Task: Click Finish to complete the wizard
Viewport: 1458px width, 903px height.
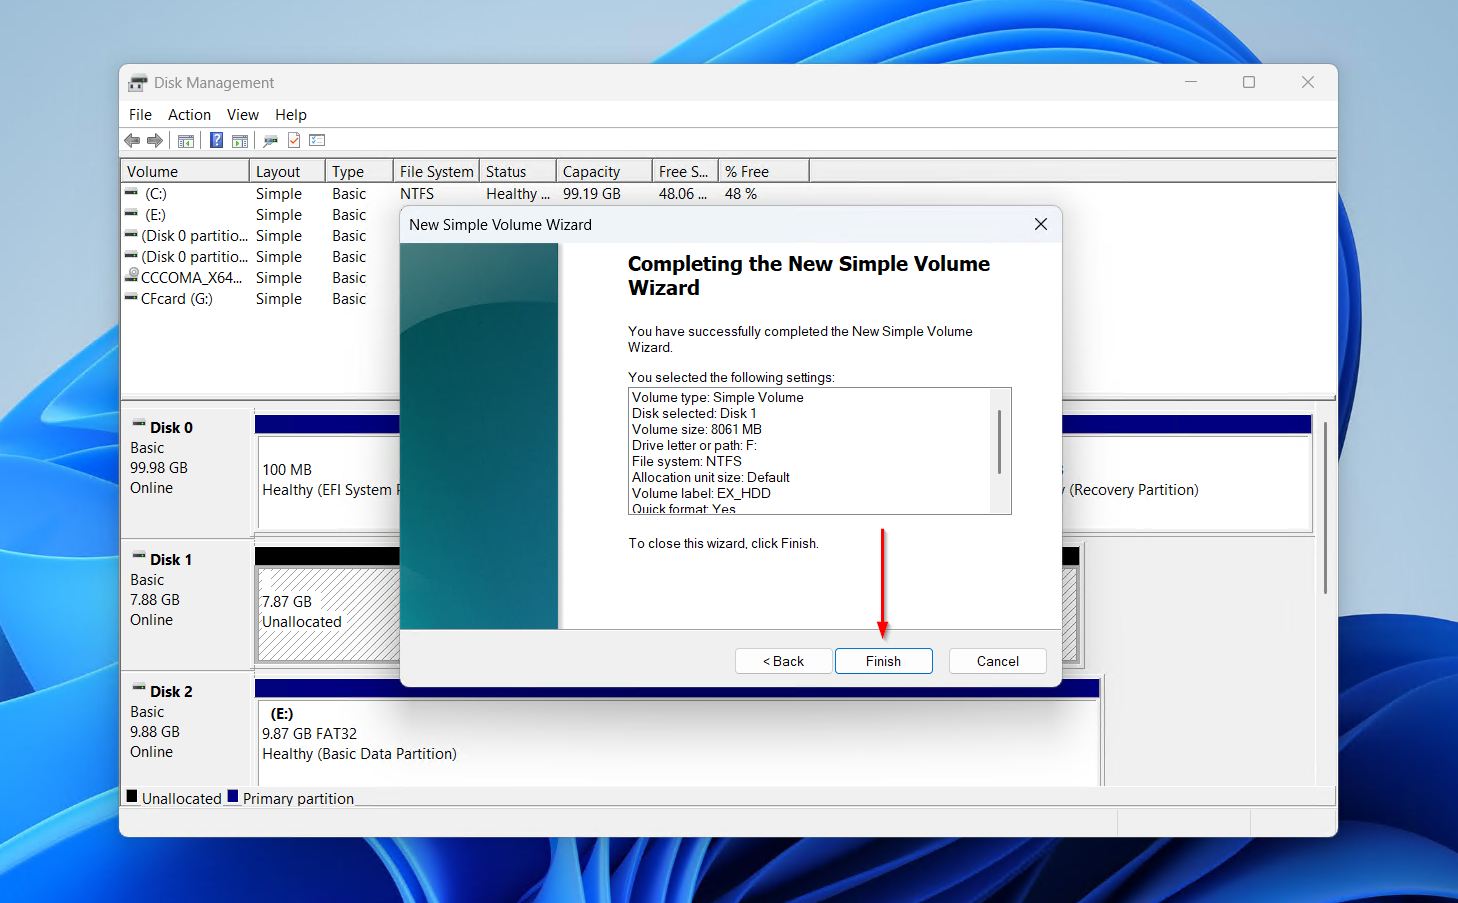Action: pos(883,661)
